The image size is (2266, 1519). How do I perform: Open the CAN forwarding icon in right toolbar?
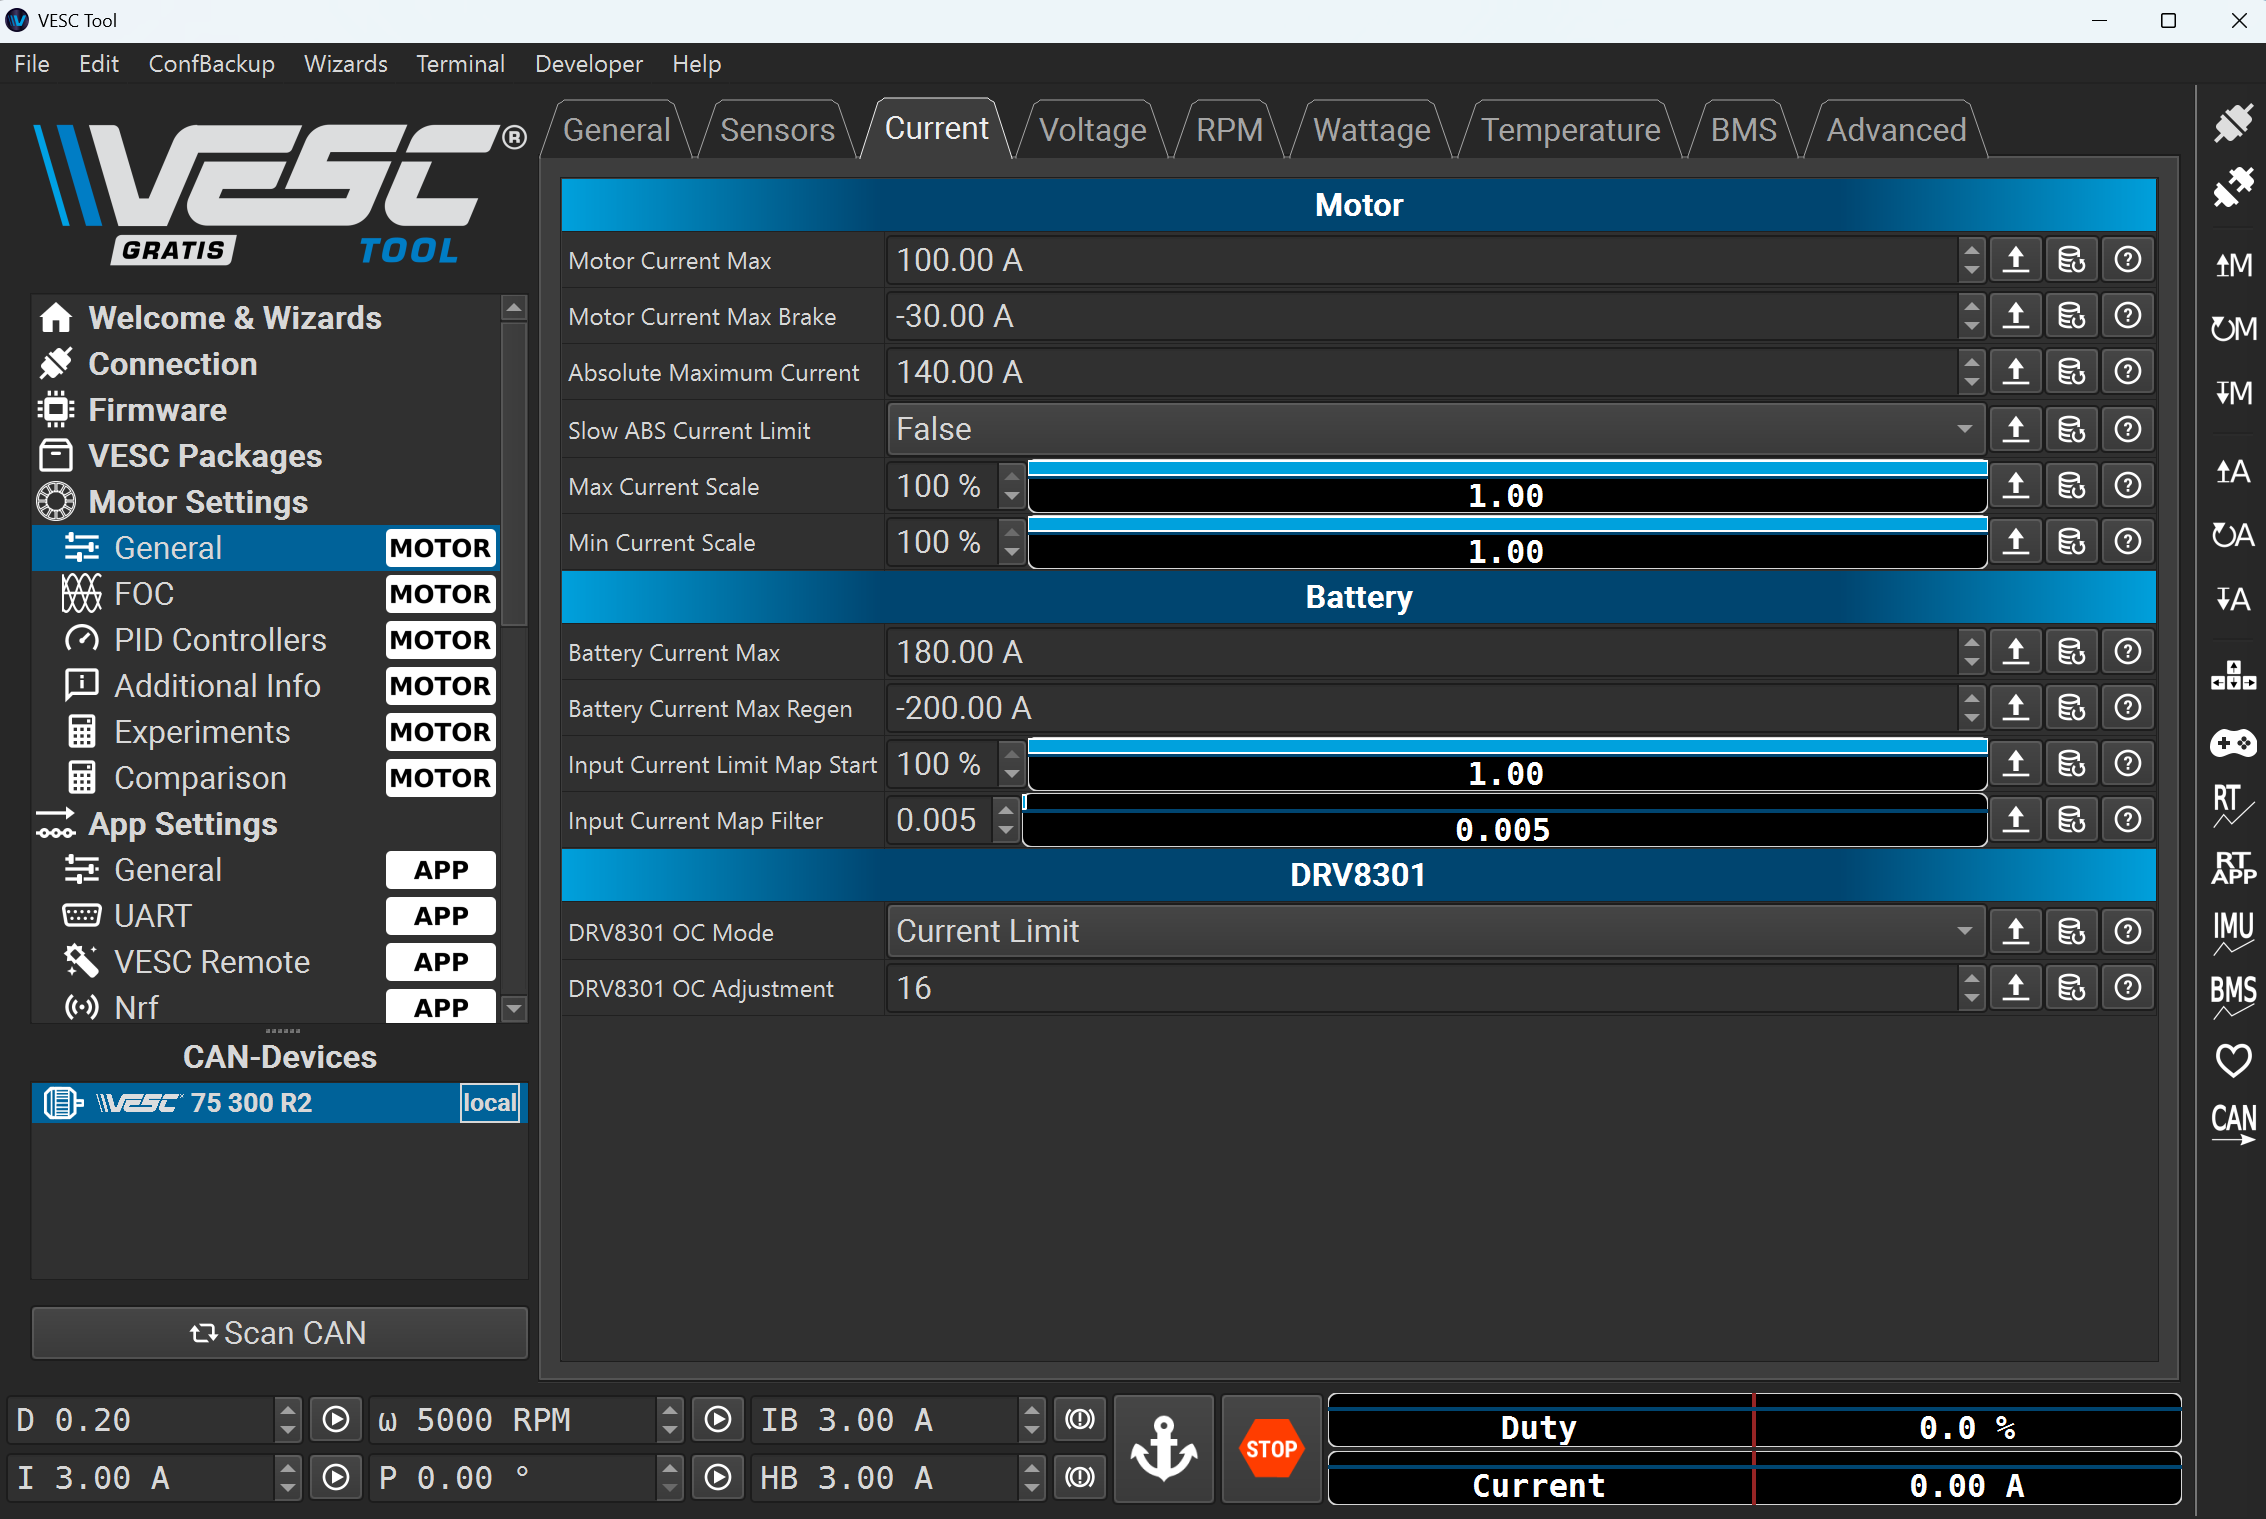tap(2232, 1122)
